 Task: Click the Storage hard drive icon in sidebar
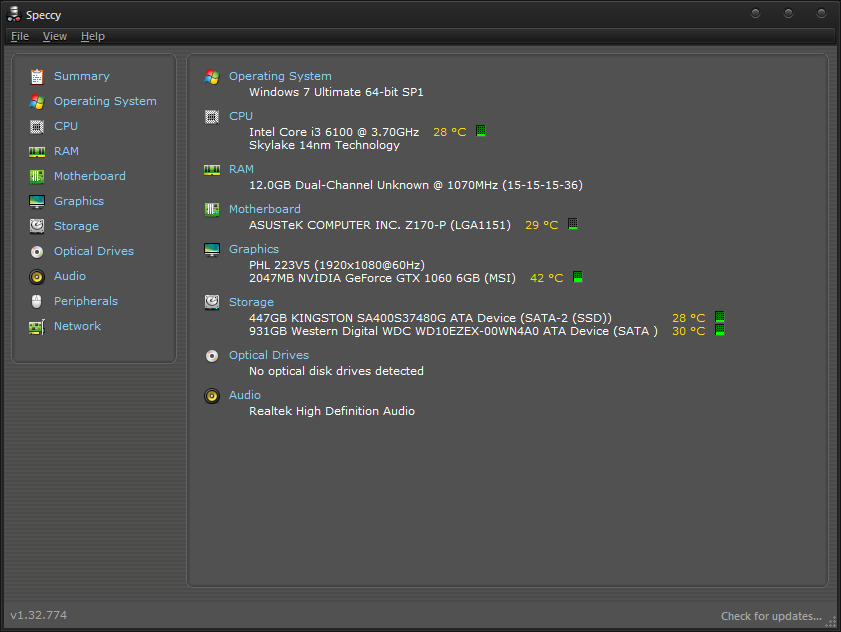(36, 226)
